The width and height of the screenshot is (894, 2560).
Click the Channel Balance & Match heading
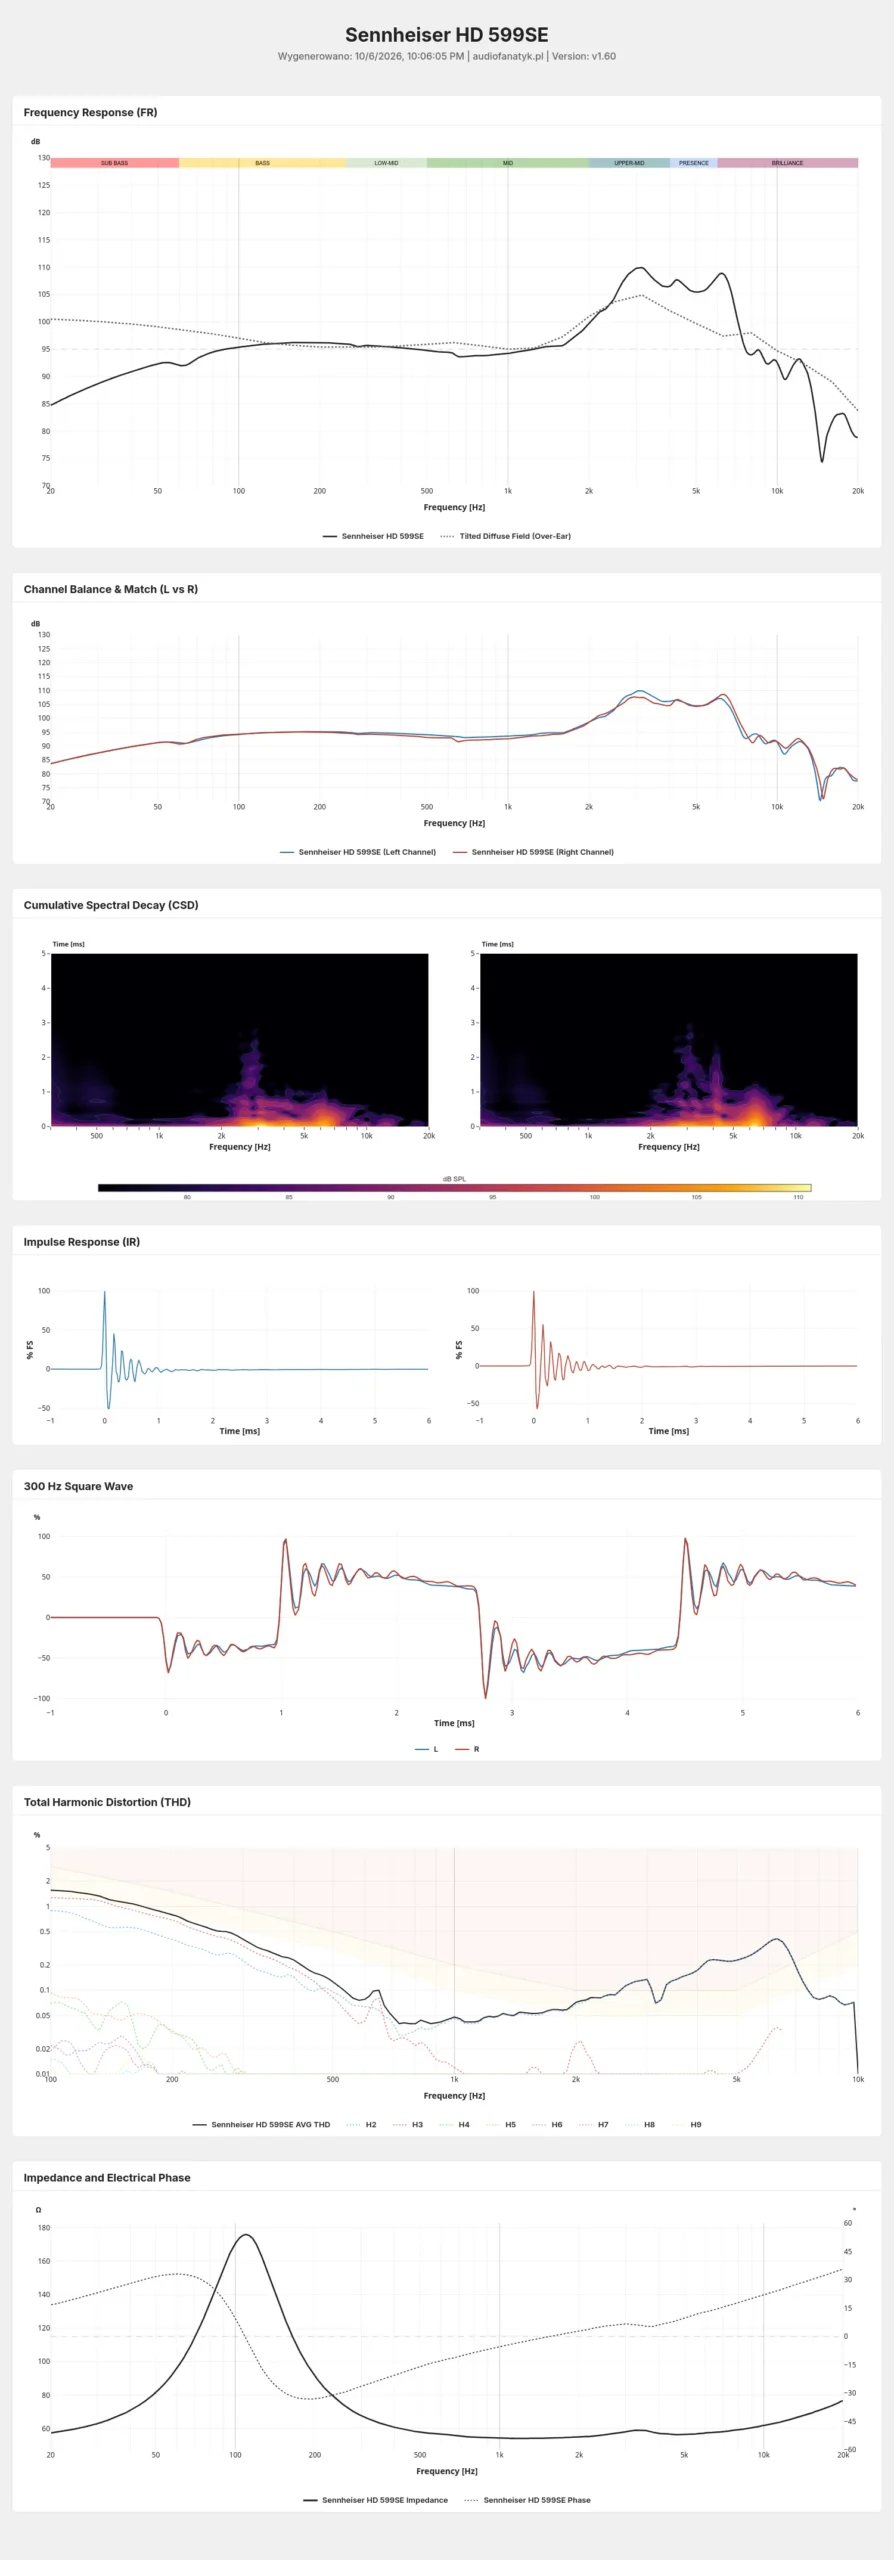pyautogui.click(x=111, y=589)
